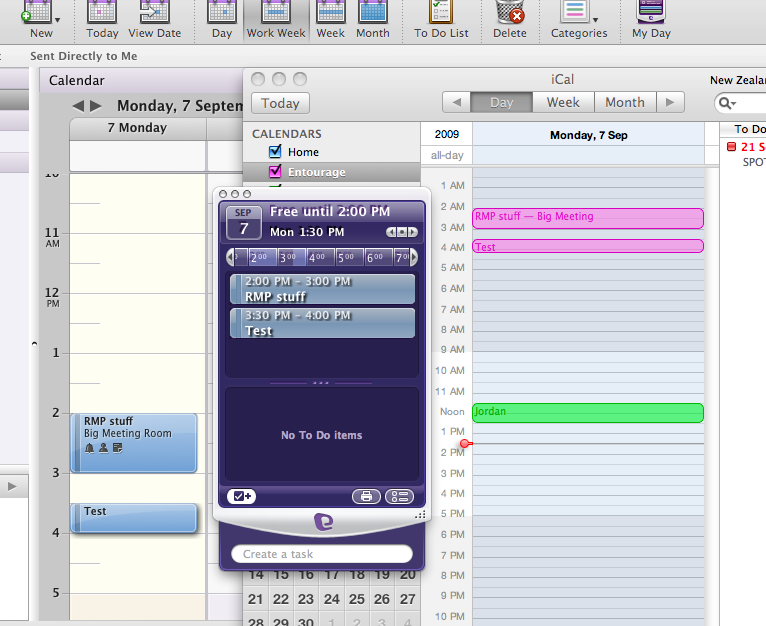Click iCal next day arrow button
The width and height of the screenshot is (766, 626).
(670, 102)
